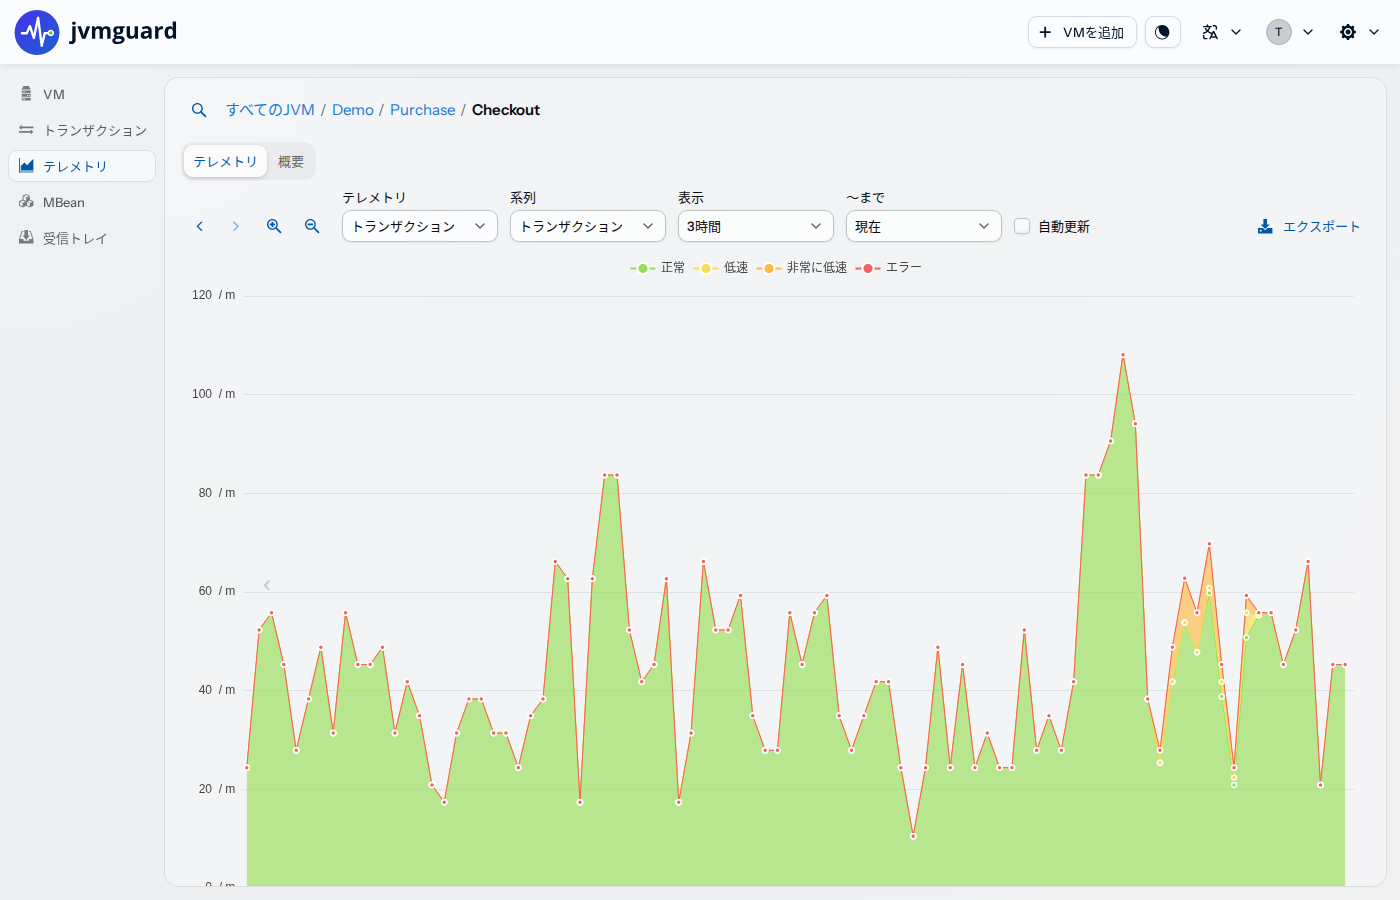
Task: Open the user account T menu
Action: pos(1290,32)
